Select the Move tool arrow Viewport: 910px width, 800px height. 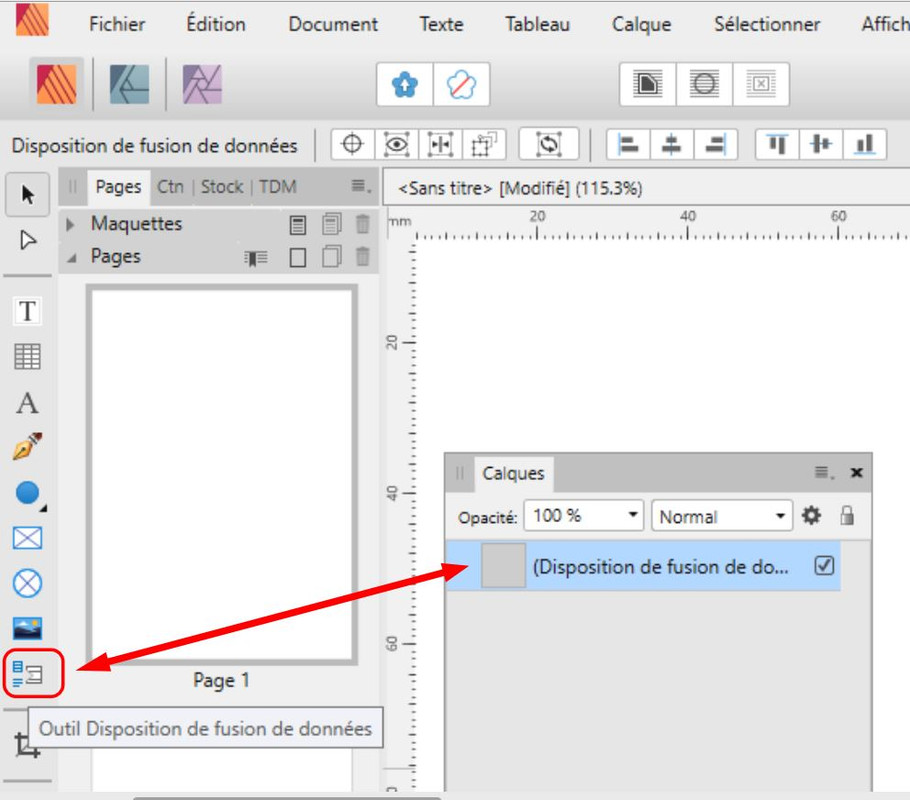click(27, 194)
